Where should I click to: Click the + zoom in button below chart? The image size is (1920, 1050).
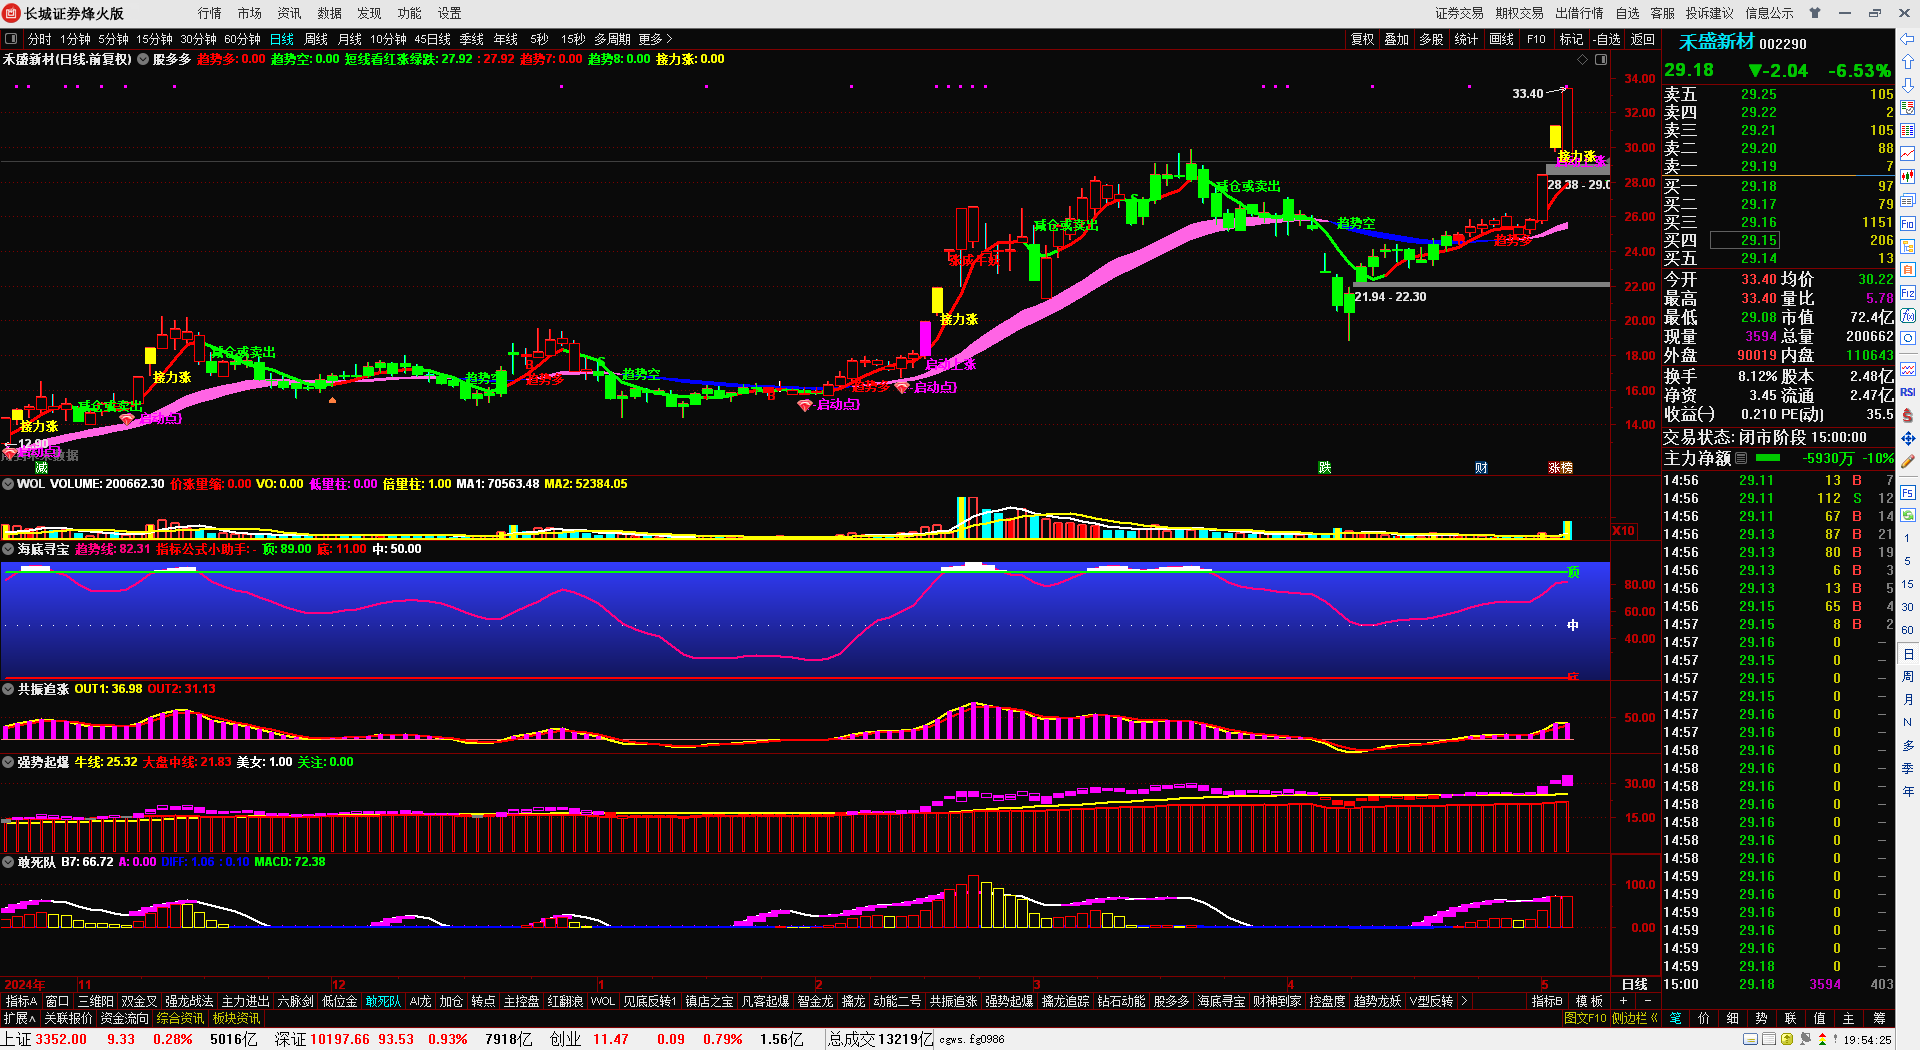(1623, 1001)
